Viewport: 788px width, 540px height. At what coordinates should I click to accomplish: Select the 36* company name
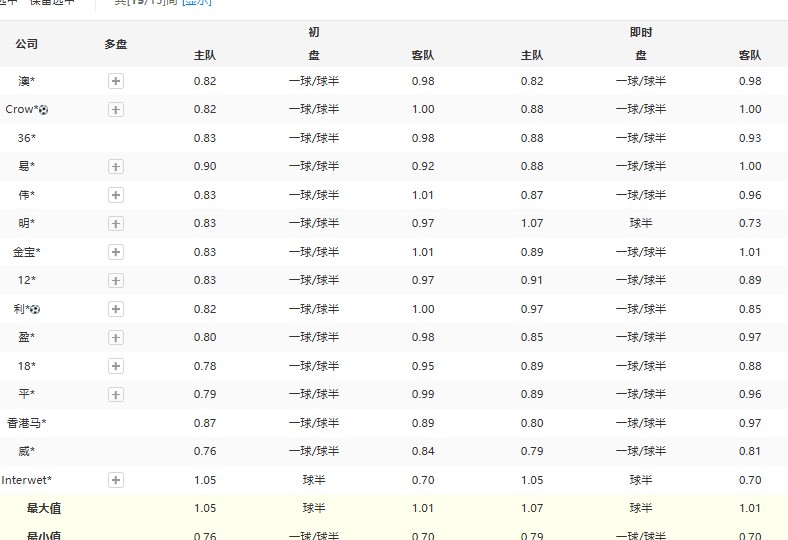pyautogui.click(x=27, y=138)
